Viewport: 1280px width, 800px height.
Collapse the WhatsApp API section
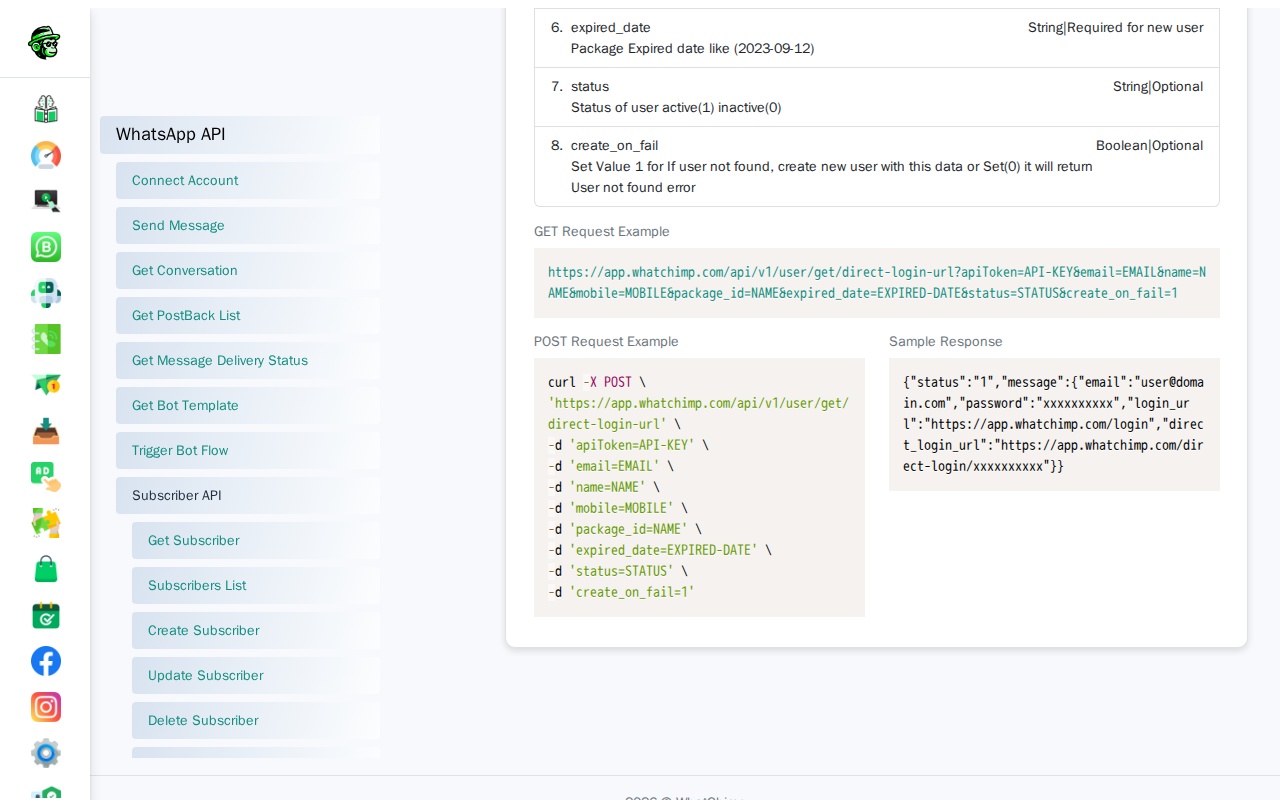coord(240,135)
